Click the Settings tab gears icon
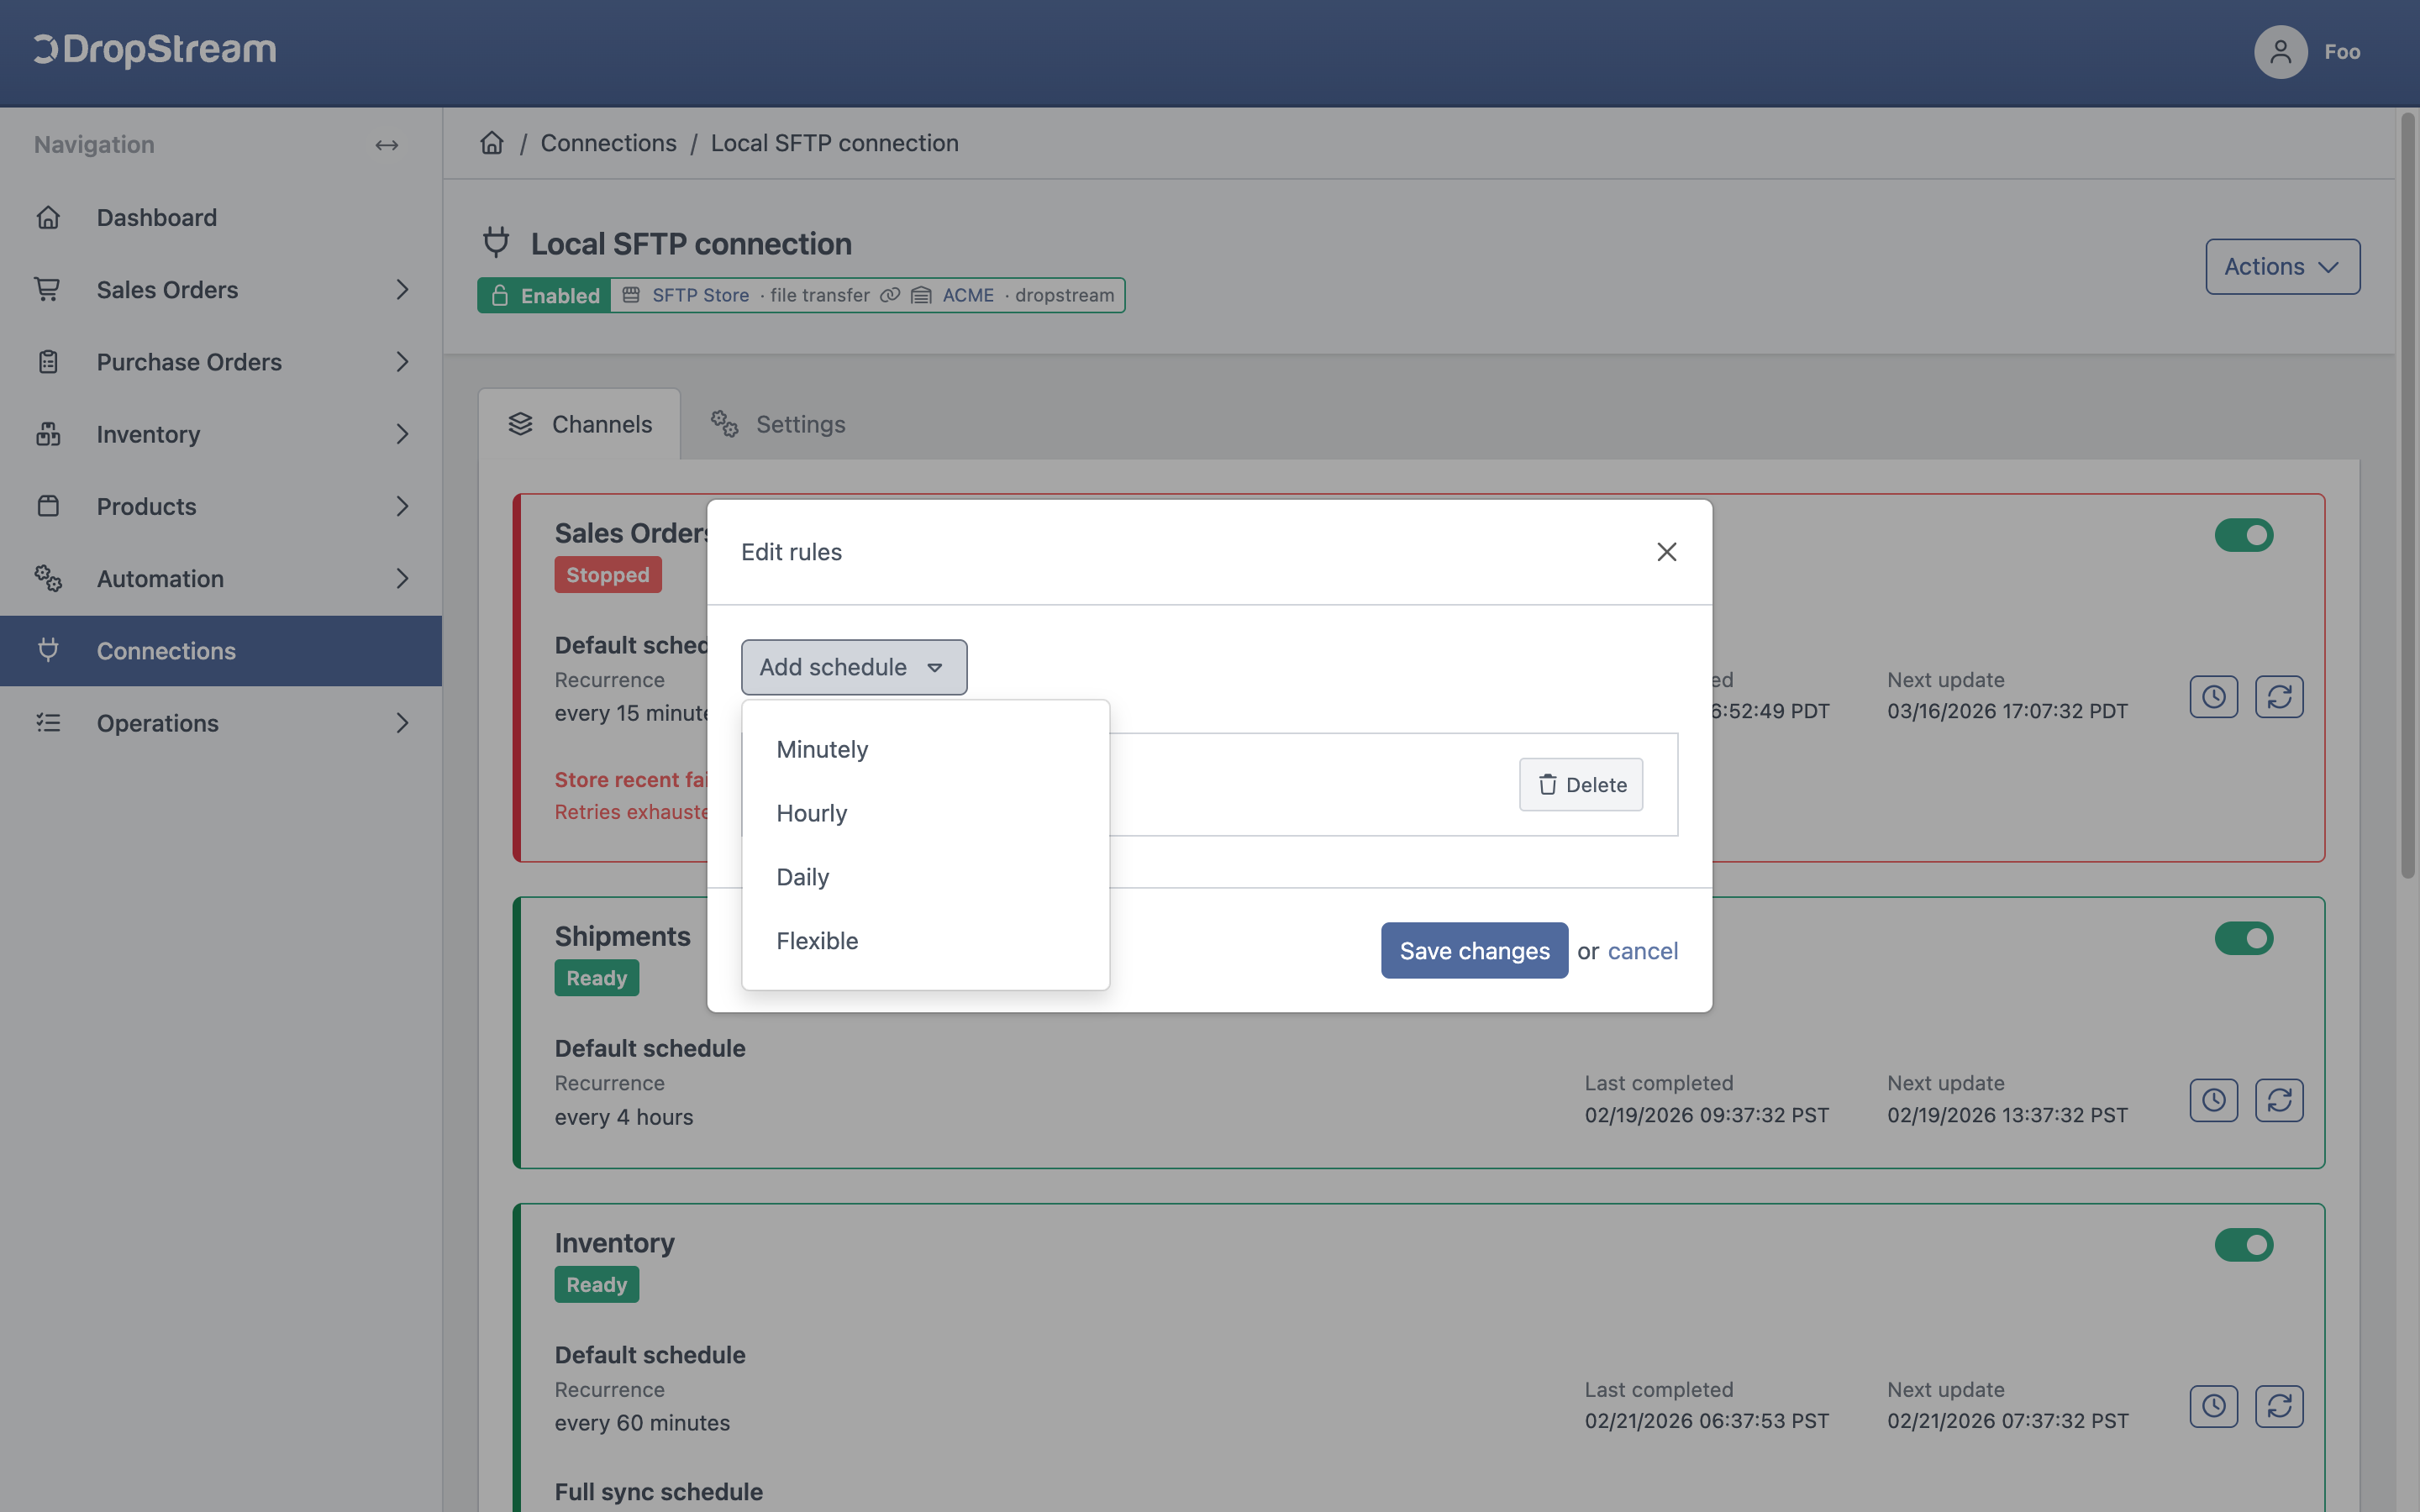This screenshot has width=2420, height=1512. (724, 424)
